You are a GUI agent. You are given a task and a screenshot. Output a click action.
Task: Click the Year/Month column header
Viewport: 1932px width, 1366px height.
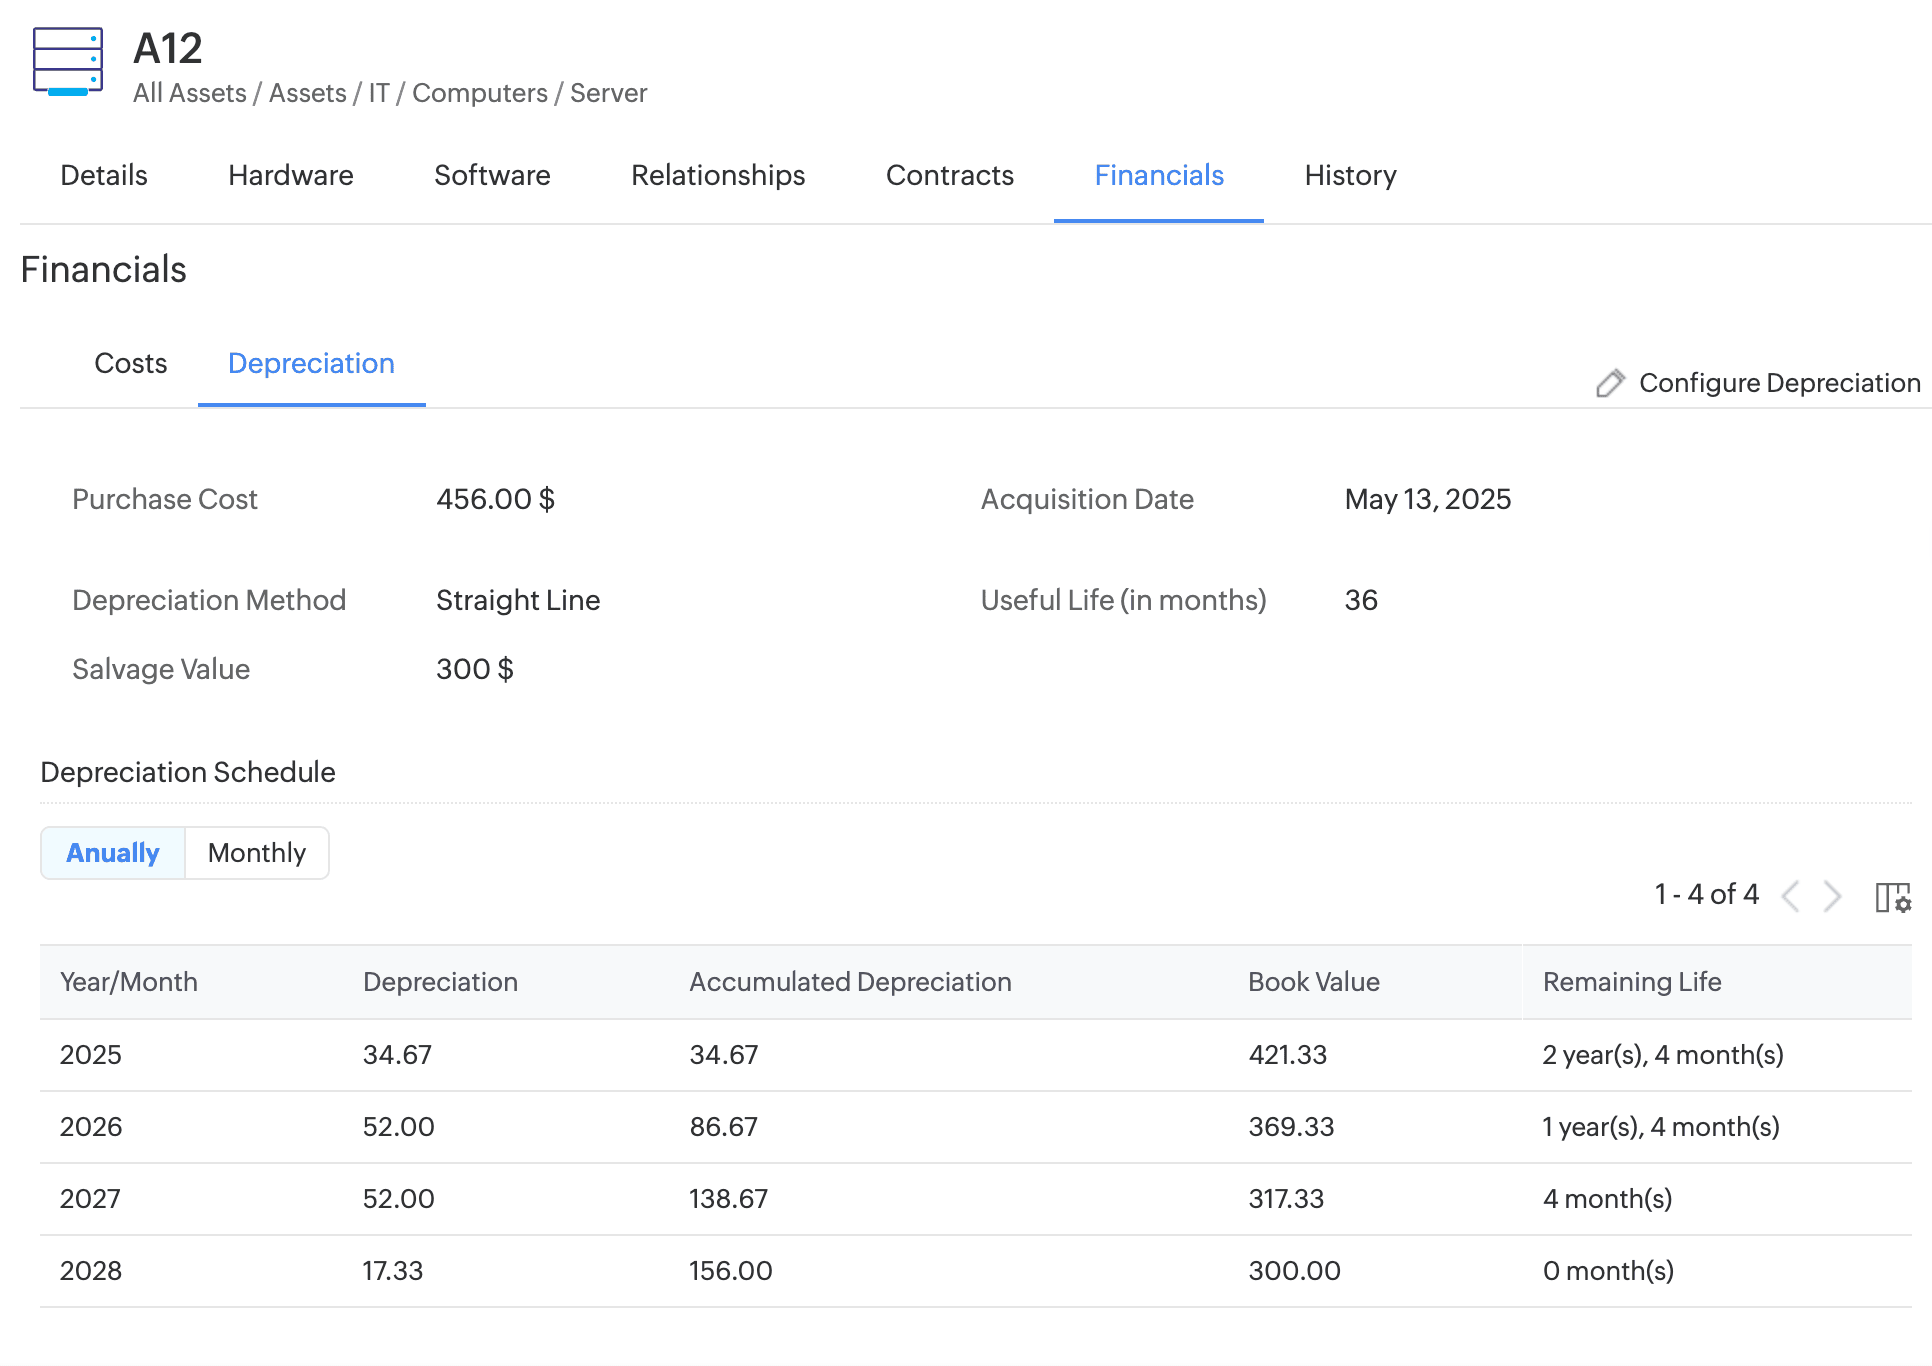(129, 982)
